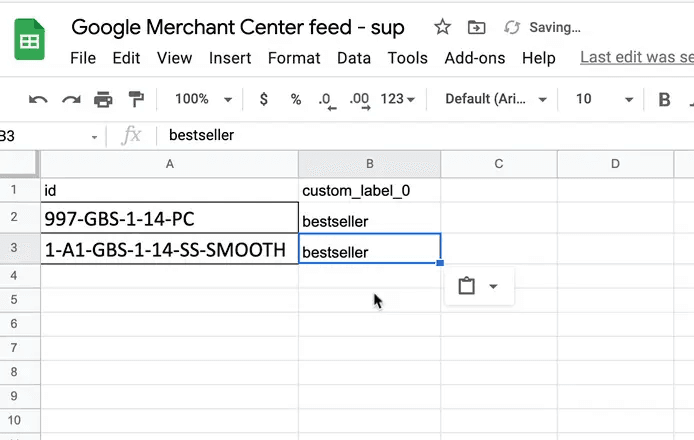Select column B header
694x440 pixels.
[370, 164]
